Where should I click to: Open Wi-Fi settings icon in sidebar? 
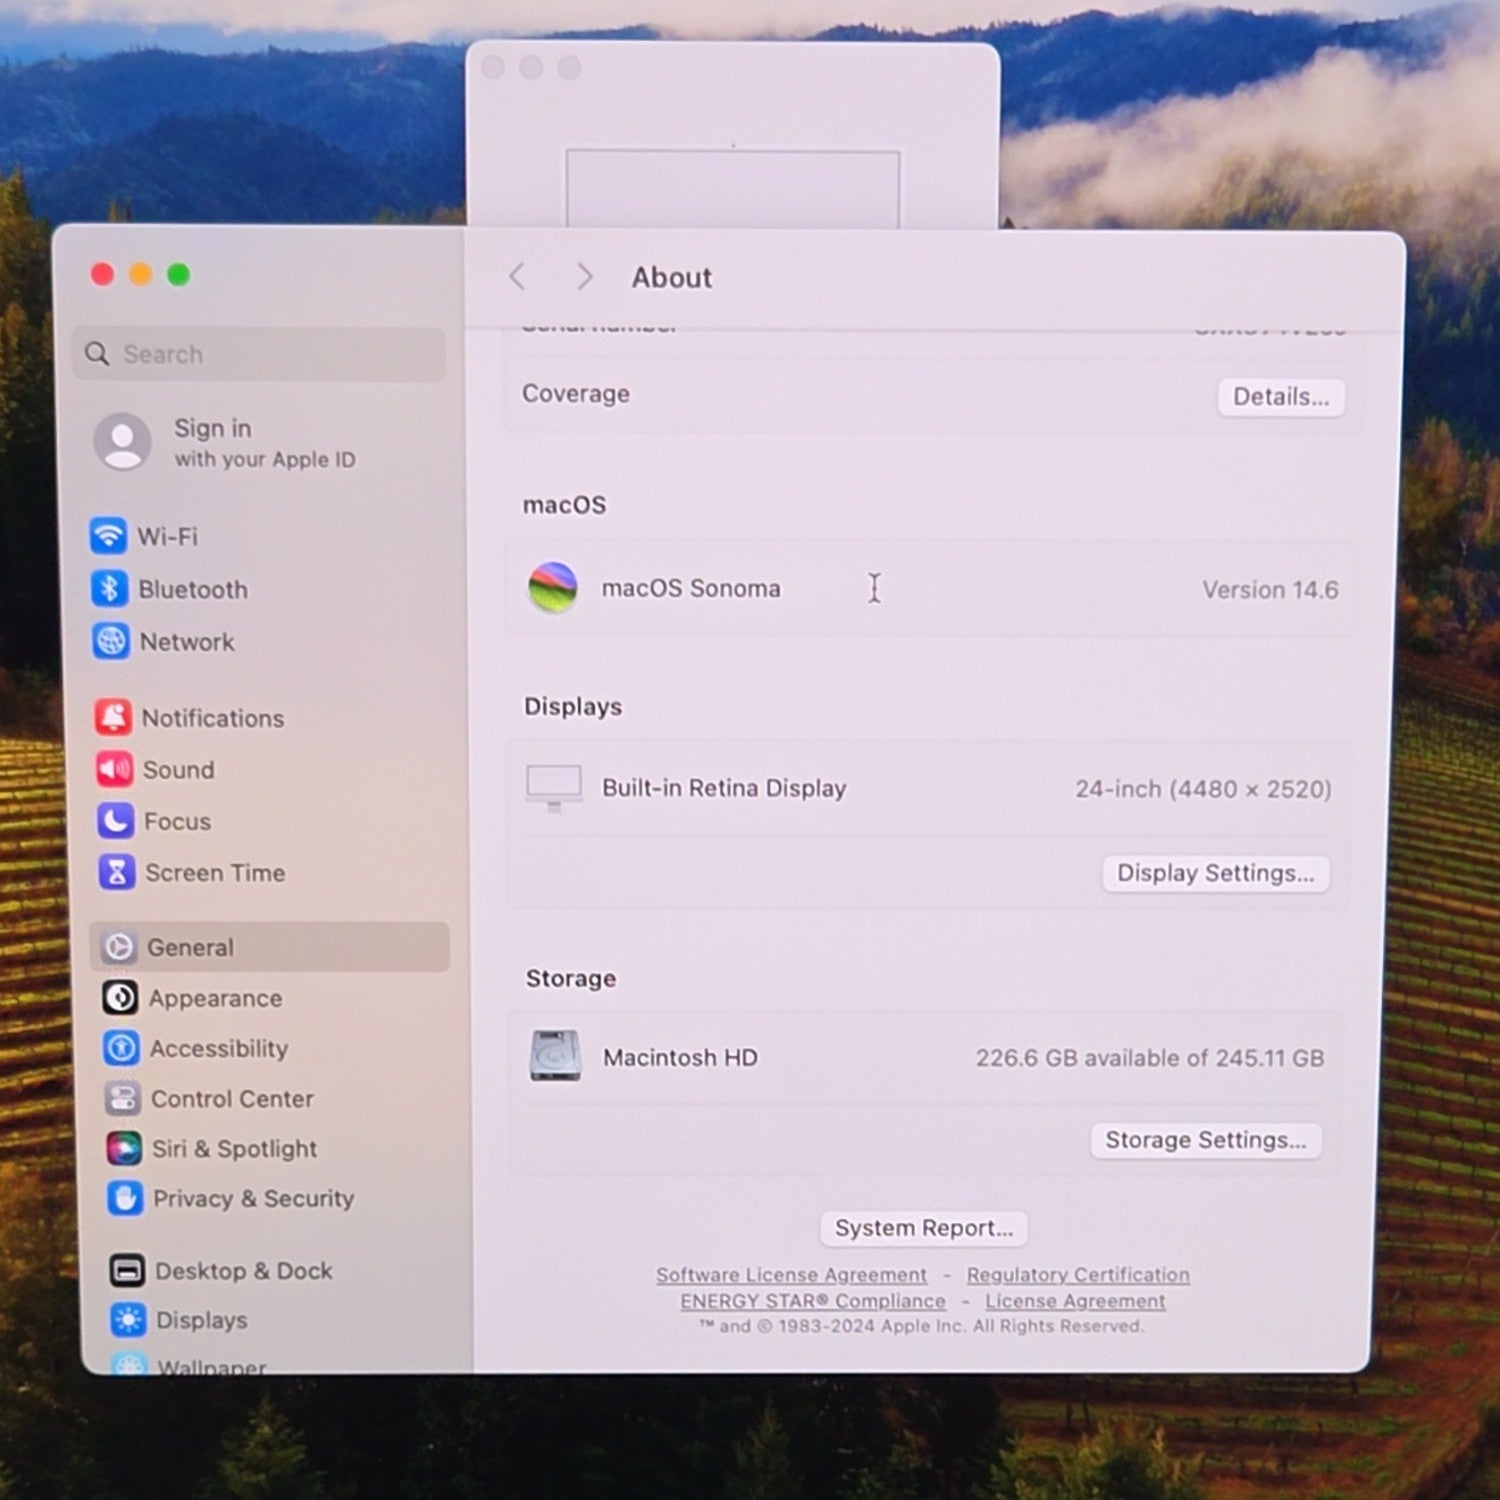point(108,535)
